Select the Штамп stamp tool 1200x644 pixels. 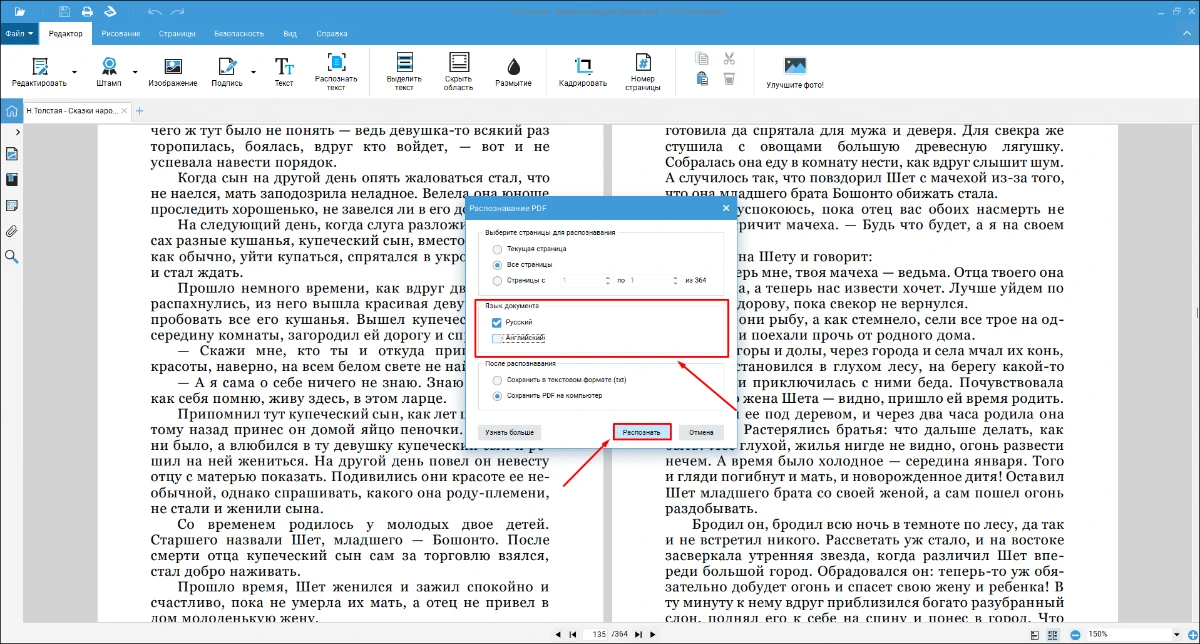tap(108, 72)
